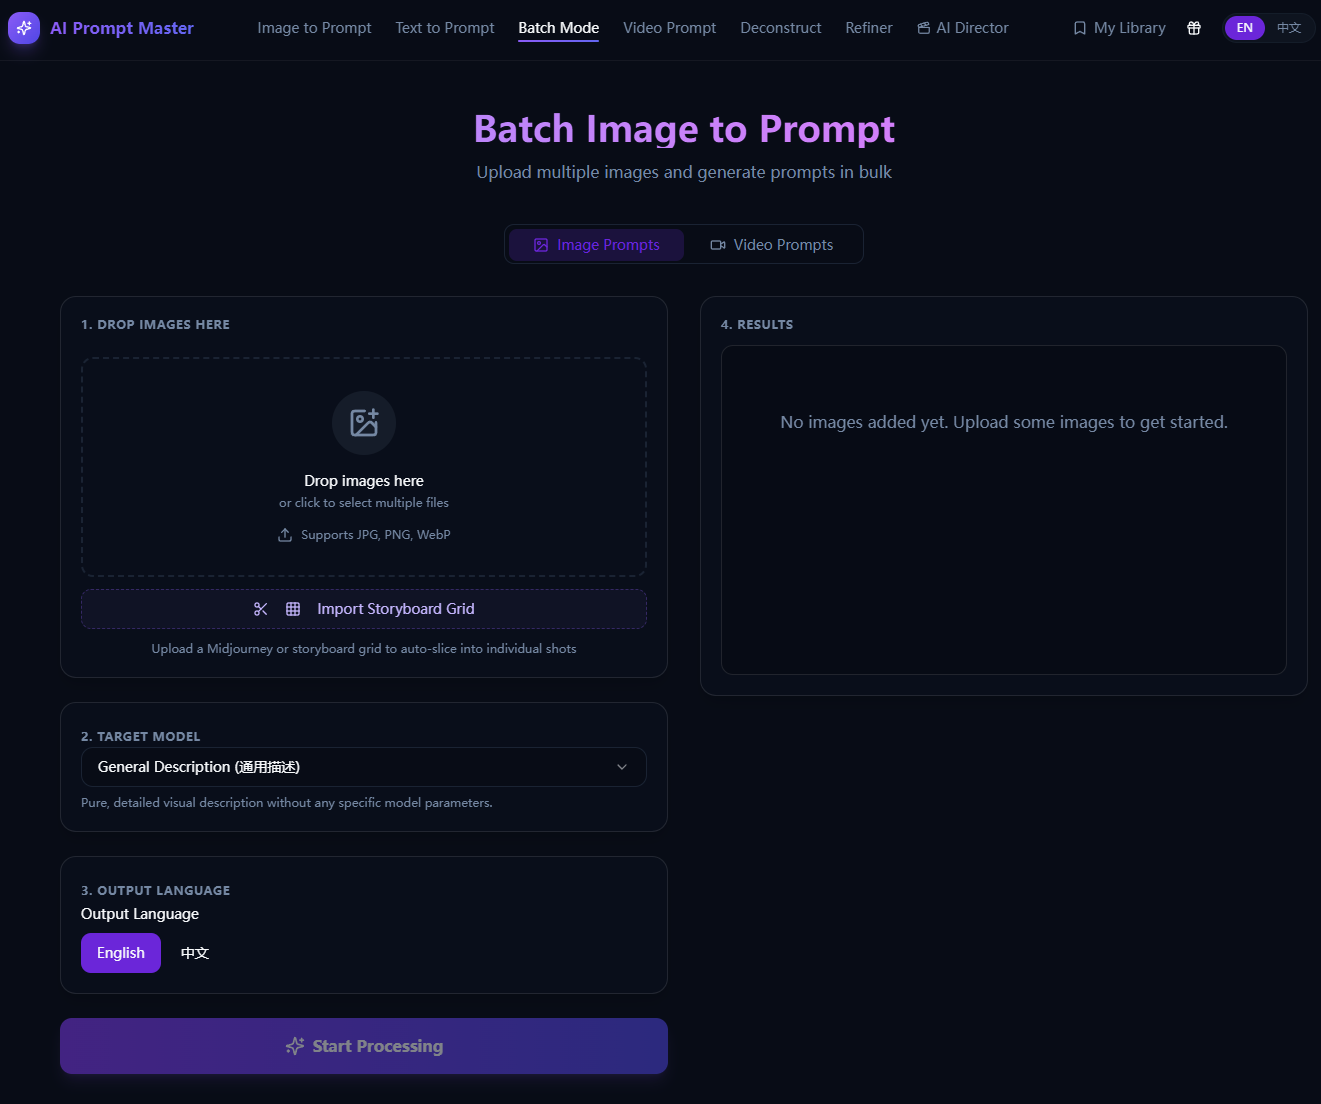This screenshot has width=1321, height=1104.
Task: Select English as the output language
Action: click(120, 952)
